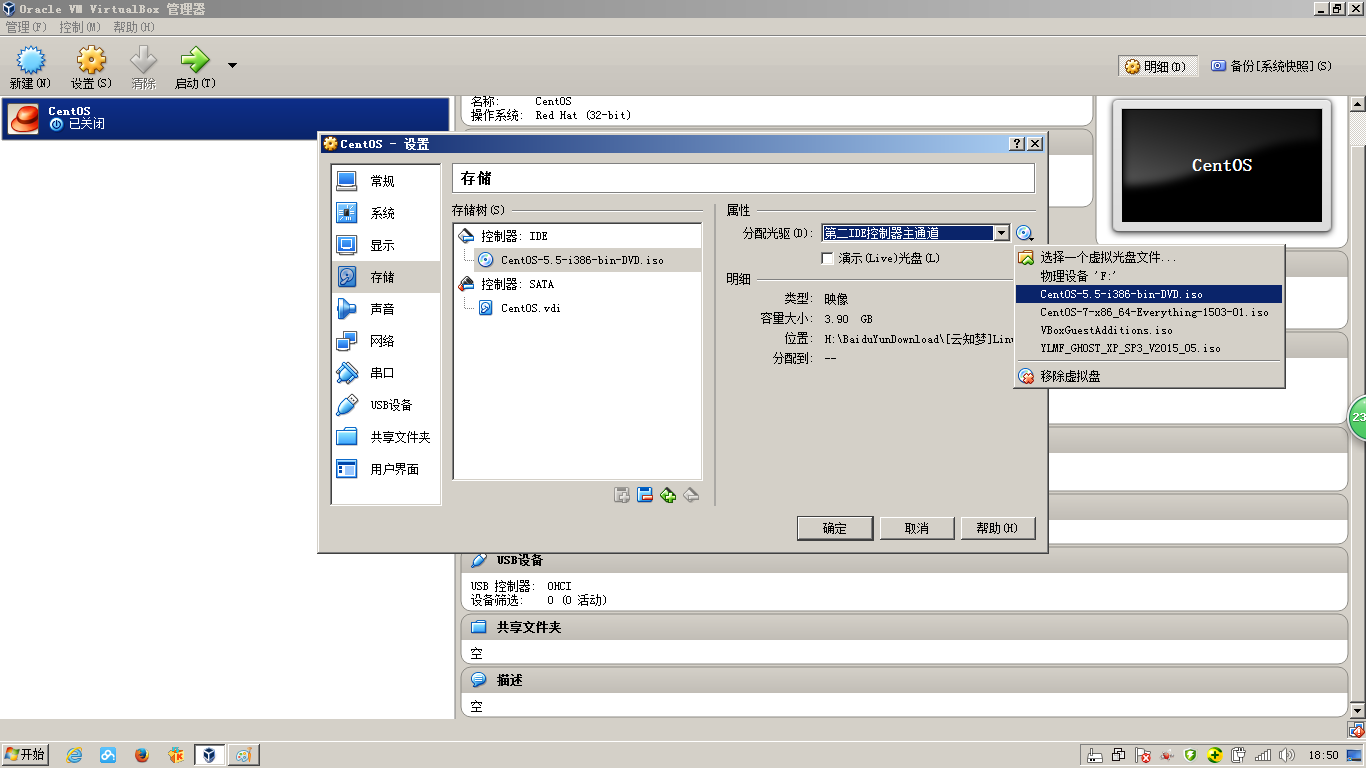Open the 常规 (General) settings page

click(x=386, y=181)
